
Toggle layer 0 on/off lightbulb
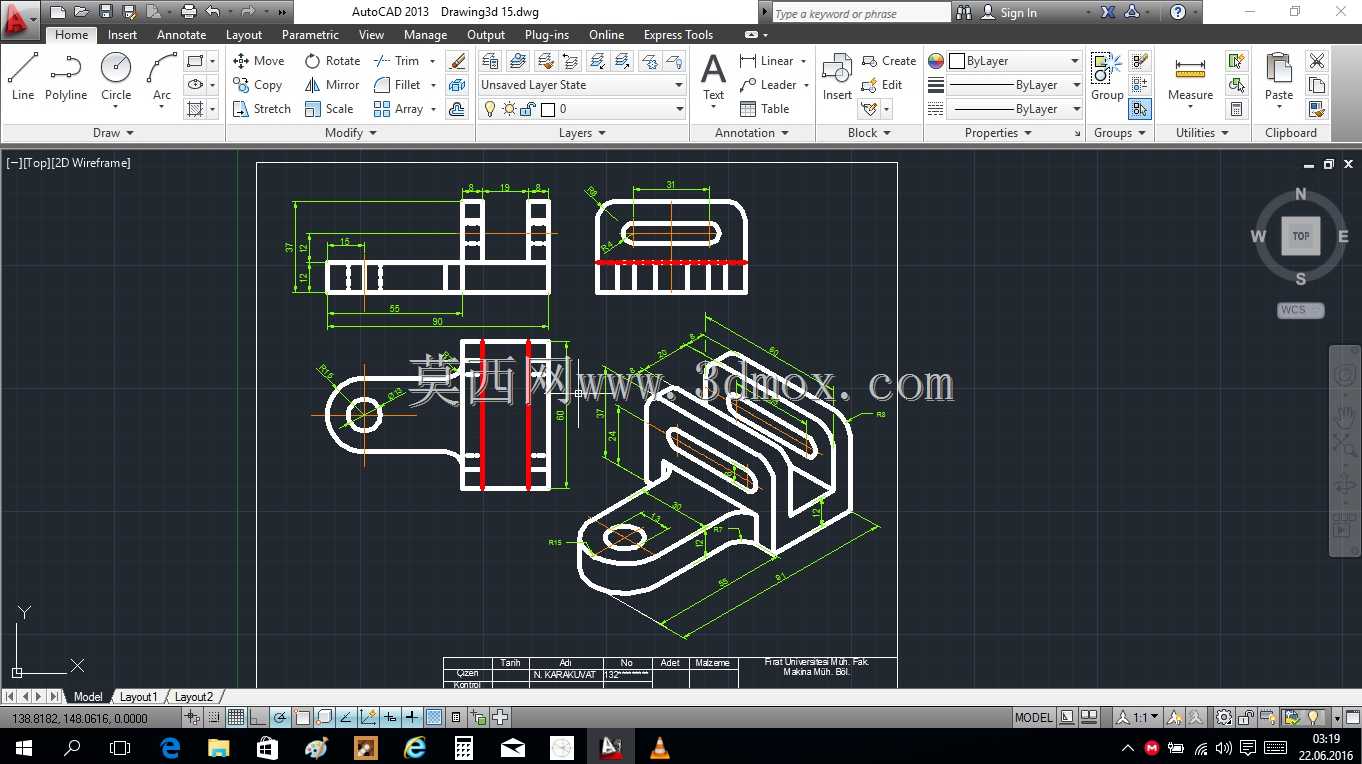(x=489, y=109)
